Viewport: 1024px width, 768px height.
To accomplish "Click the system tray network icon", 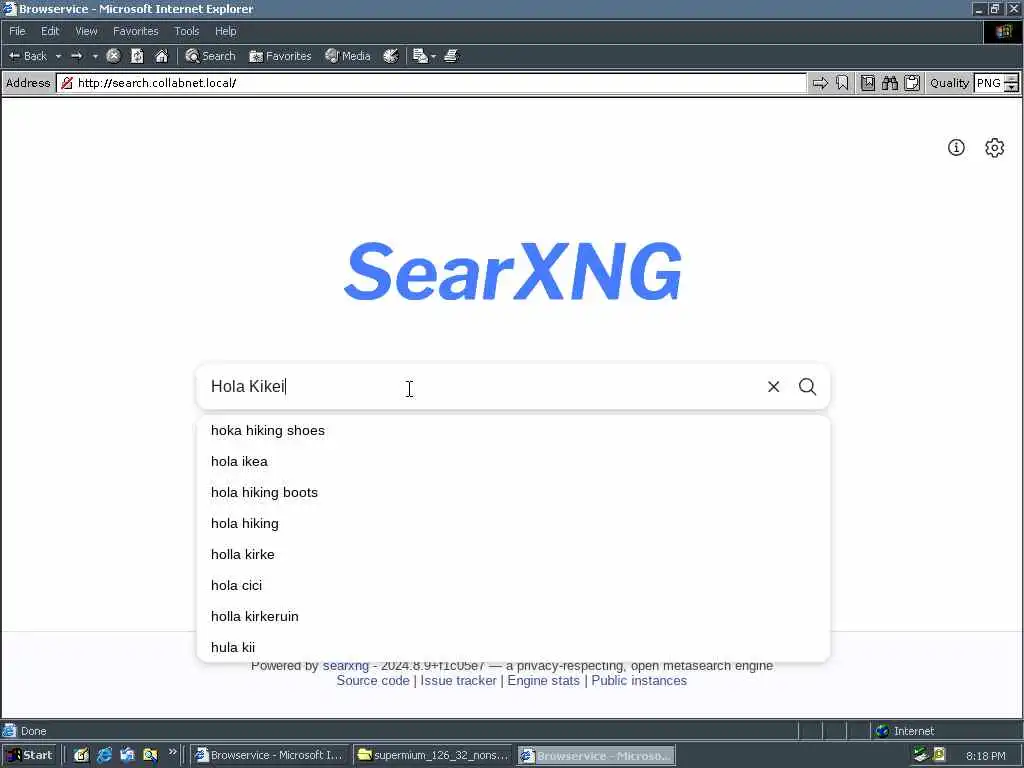I will point(921,755).
